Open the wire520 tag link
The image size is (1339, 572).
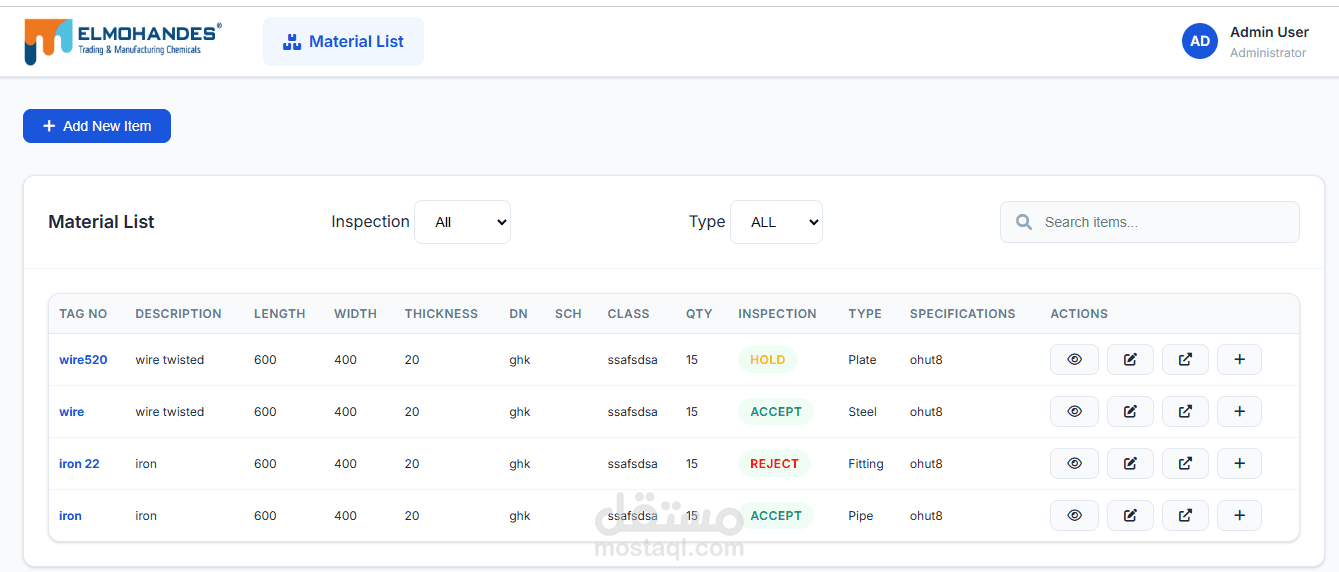pyautogui.click(x=83, y=359)
